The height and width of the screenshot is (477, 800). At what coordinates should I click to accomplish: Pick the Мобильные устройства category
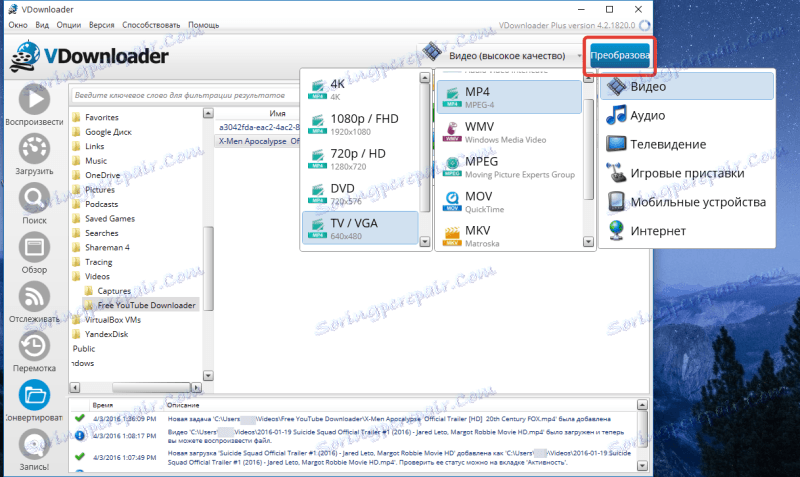[687, 202]
